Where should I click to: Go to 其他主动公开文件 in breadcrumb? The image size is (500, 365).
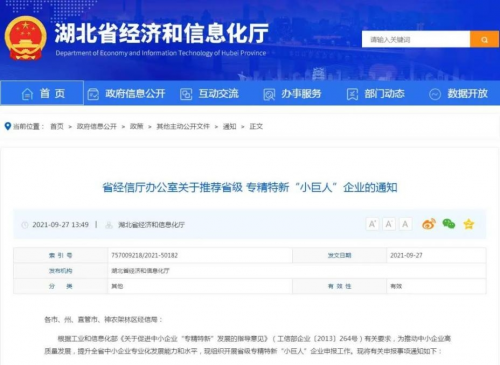click(x=183, y=126)
